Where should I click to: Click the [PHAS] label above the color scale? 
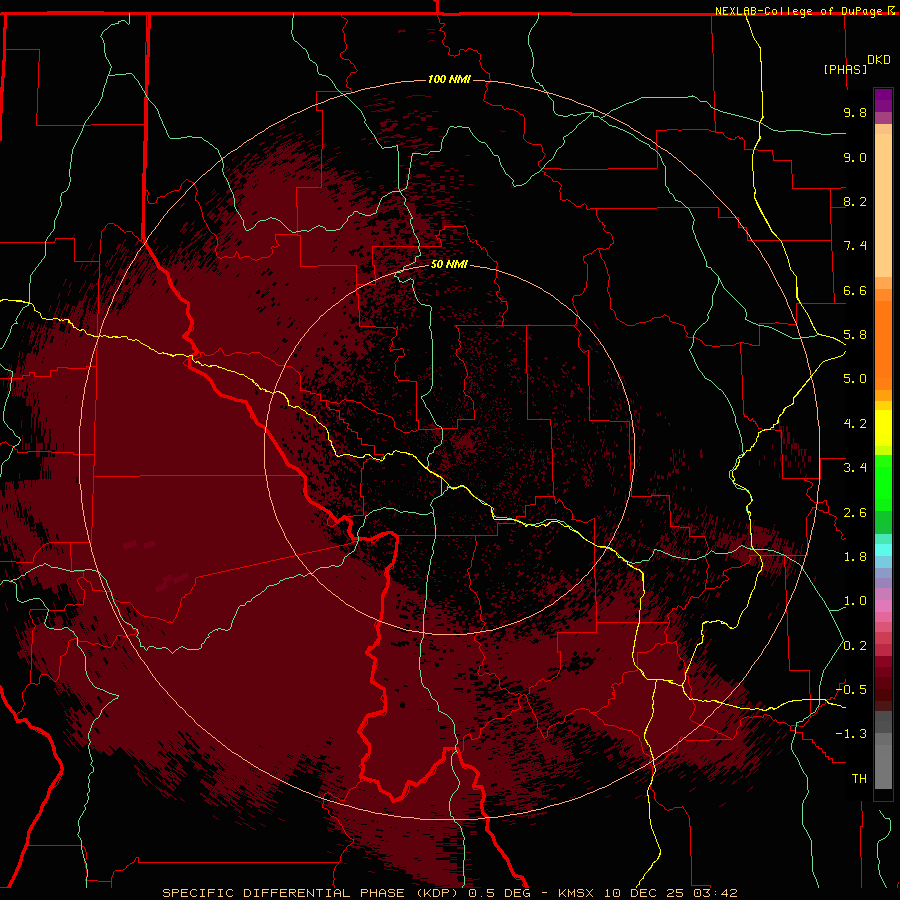click(845, 69)
